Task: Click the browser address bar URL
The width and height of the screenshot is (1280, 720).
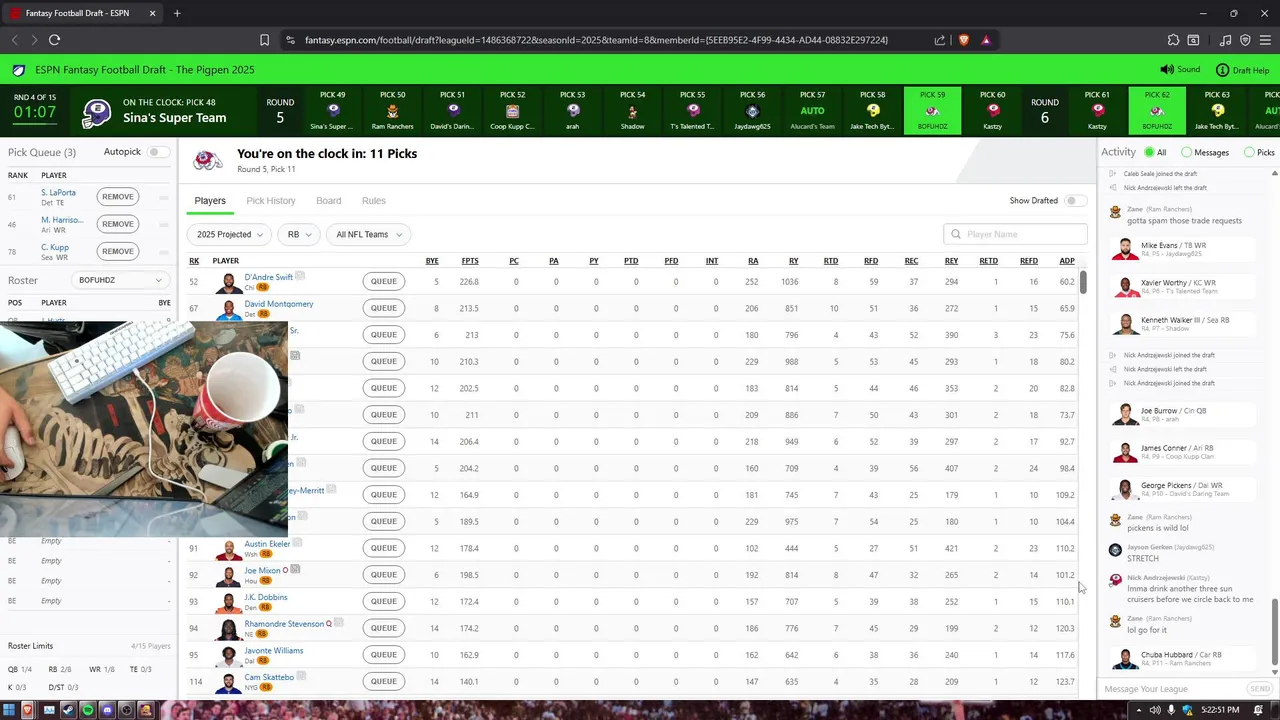Action: pos(597,40)
